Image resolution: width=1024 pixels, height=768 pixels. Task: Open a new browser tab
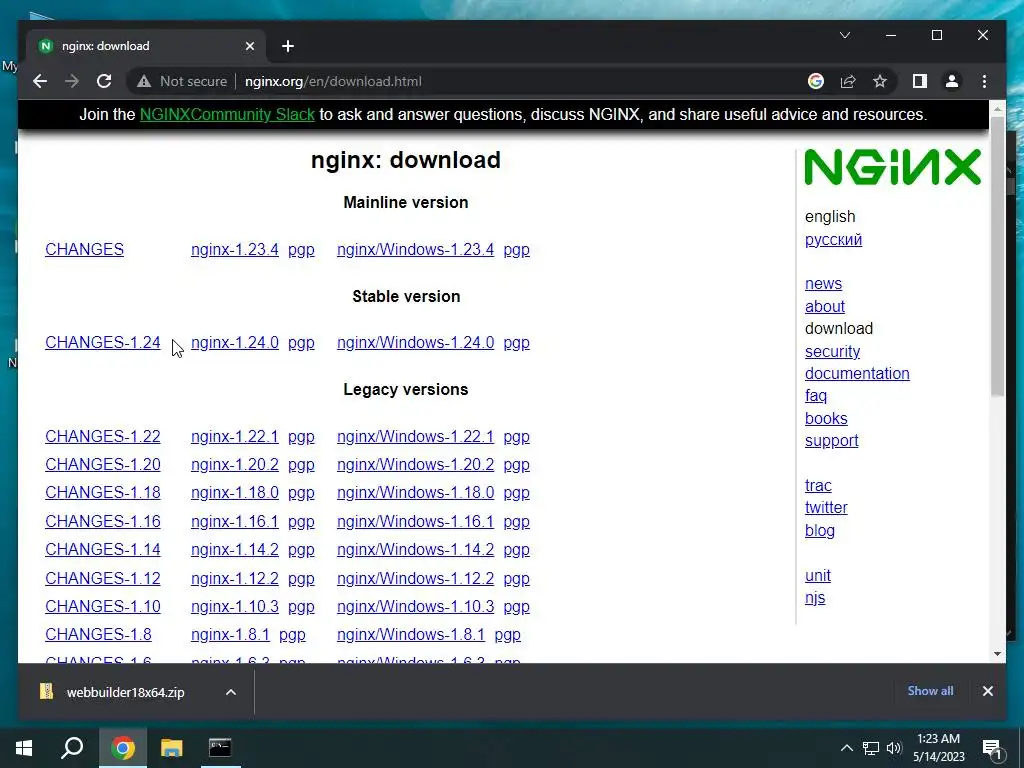tap(287, 46)
